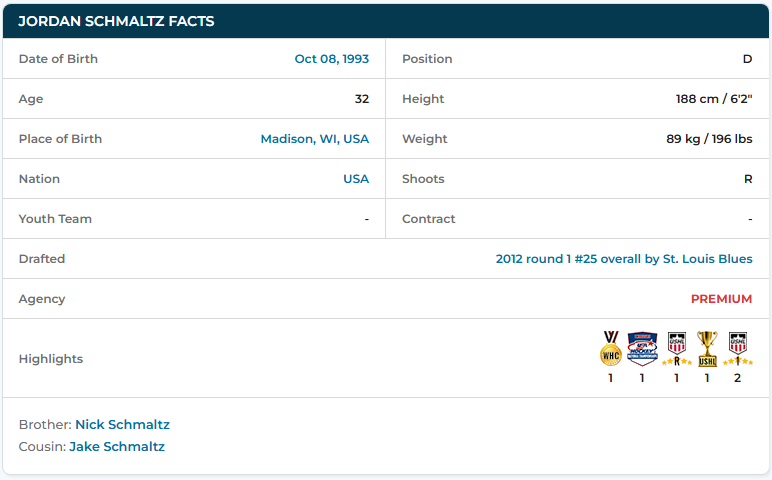Click the USHL All-Rookie shield icon
The image size is (772, 480).
[x=676, y=348]
